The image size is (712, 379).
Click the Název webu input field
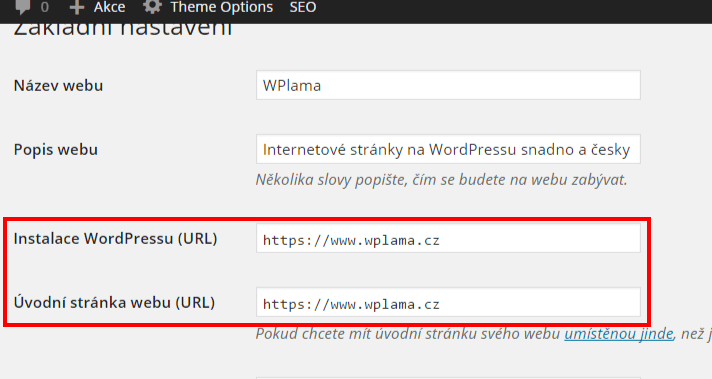448,85
